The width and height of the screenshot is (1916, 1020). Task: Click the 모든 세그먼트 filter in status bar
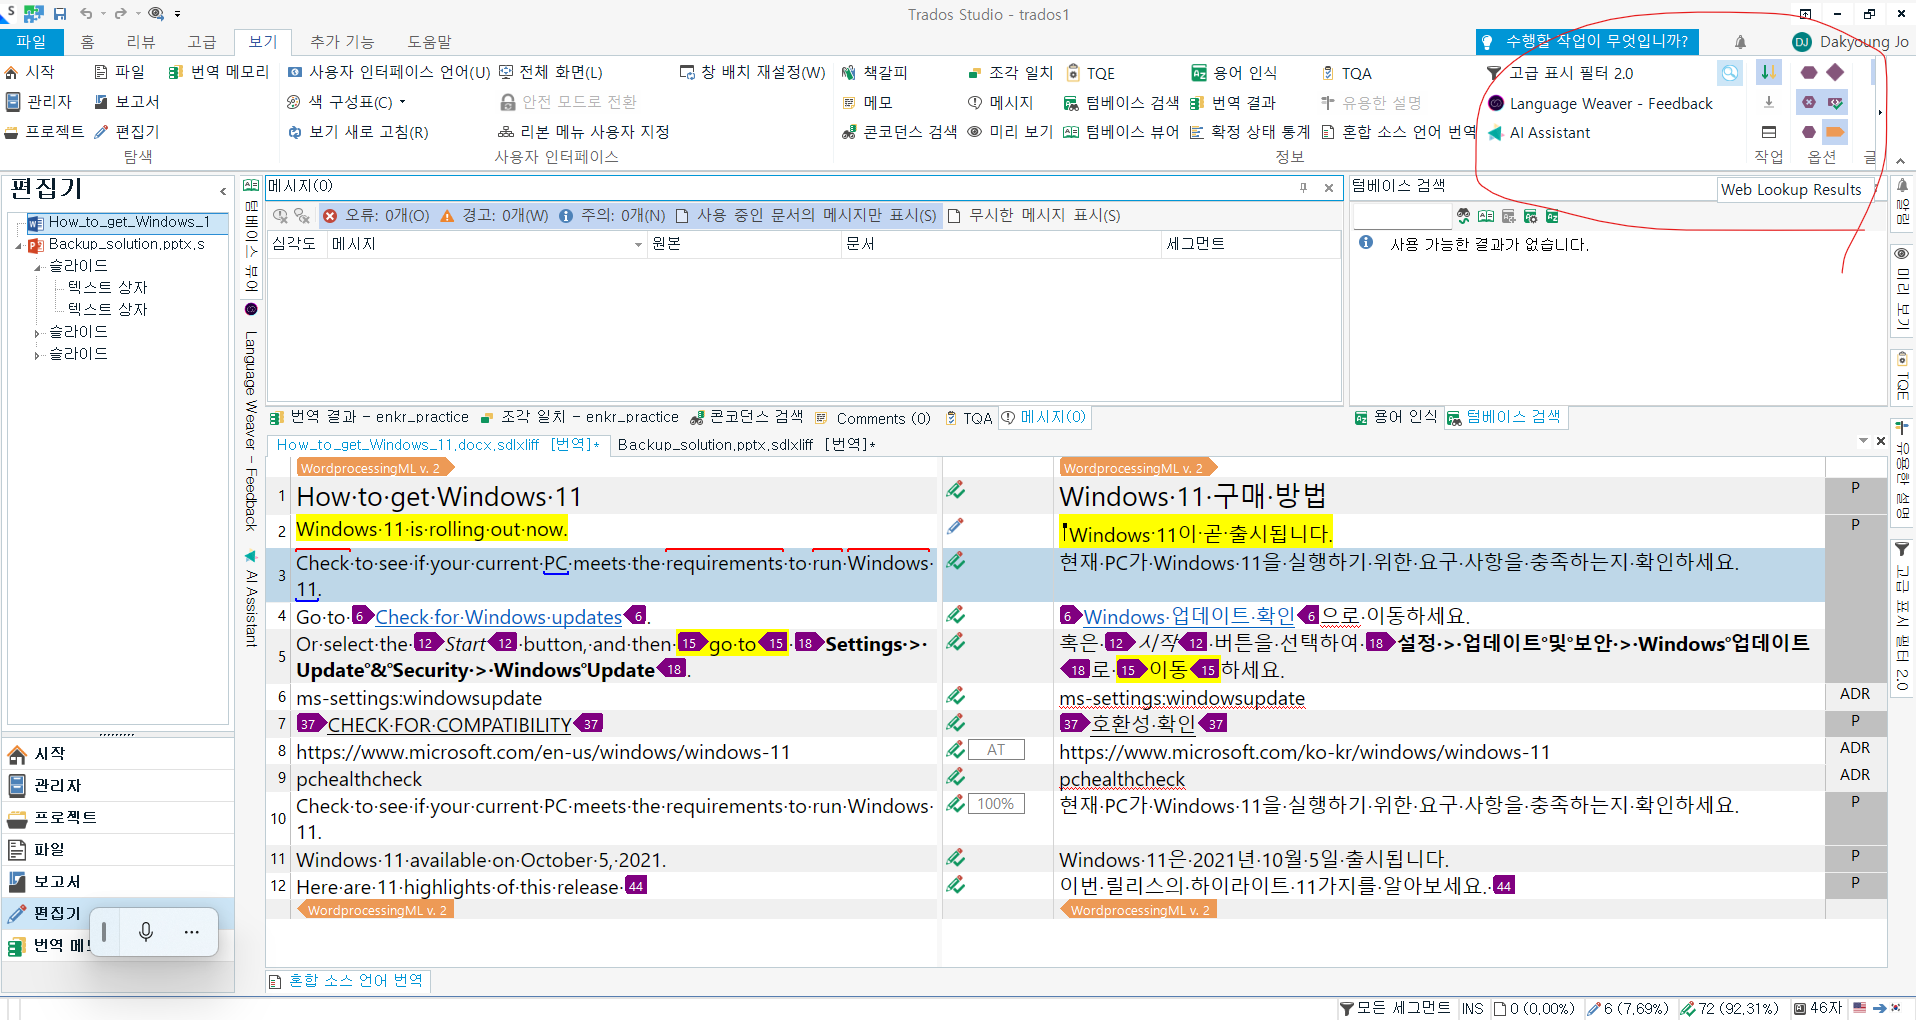1394,1008
